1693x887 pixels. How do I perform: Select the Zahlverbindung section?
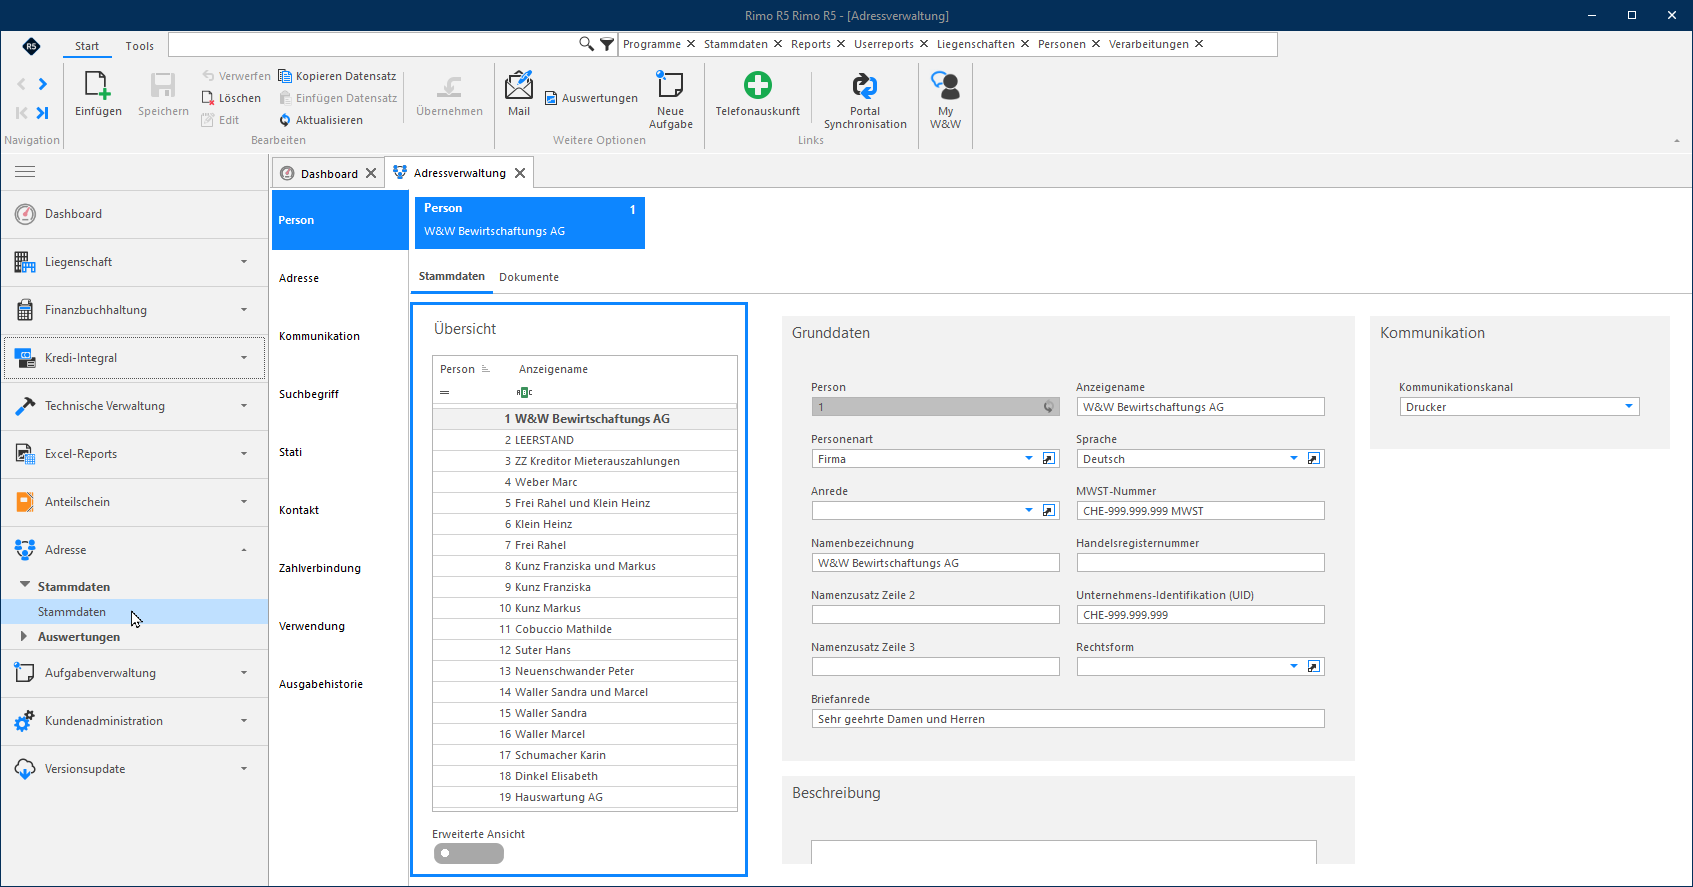[339, 568]
